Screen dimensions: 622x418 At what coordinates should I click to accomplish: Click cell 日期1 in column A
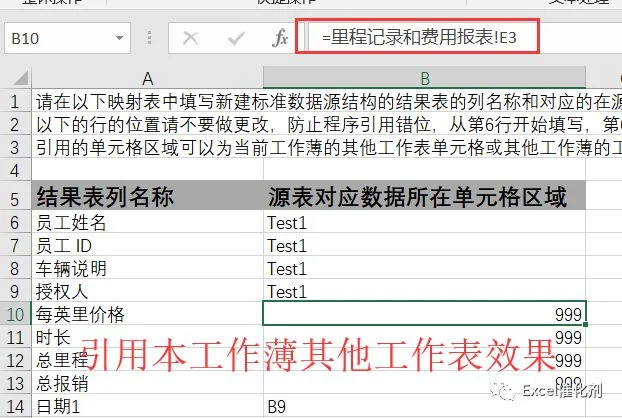tap(147, 406)
